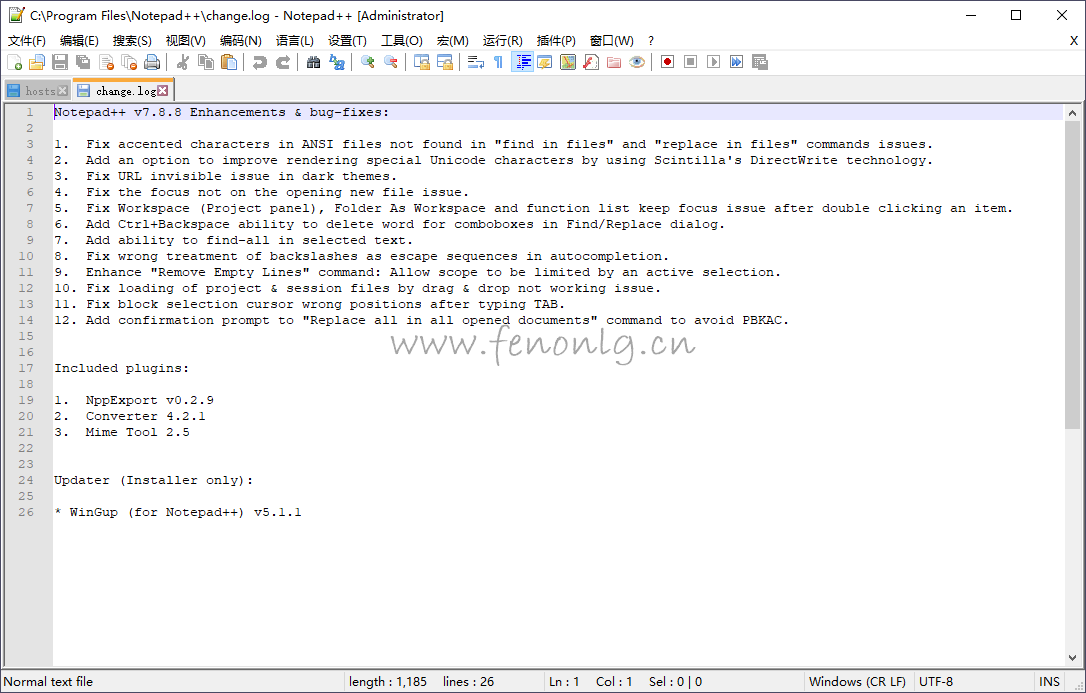Click the Zoom In magnifier icon
The width and height of the screenshot is (1086, 693).
click(368, 62)
